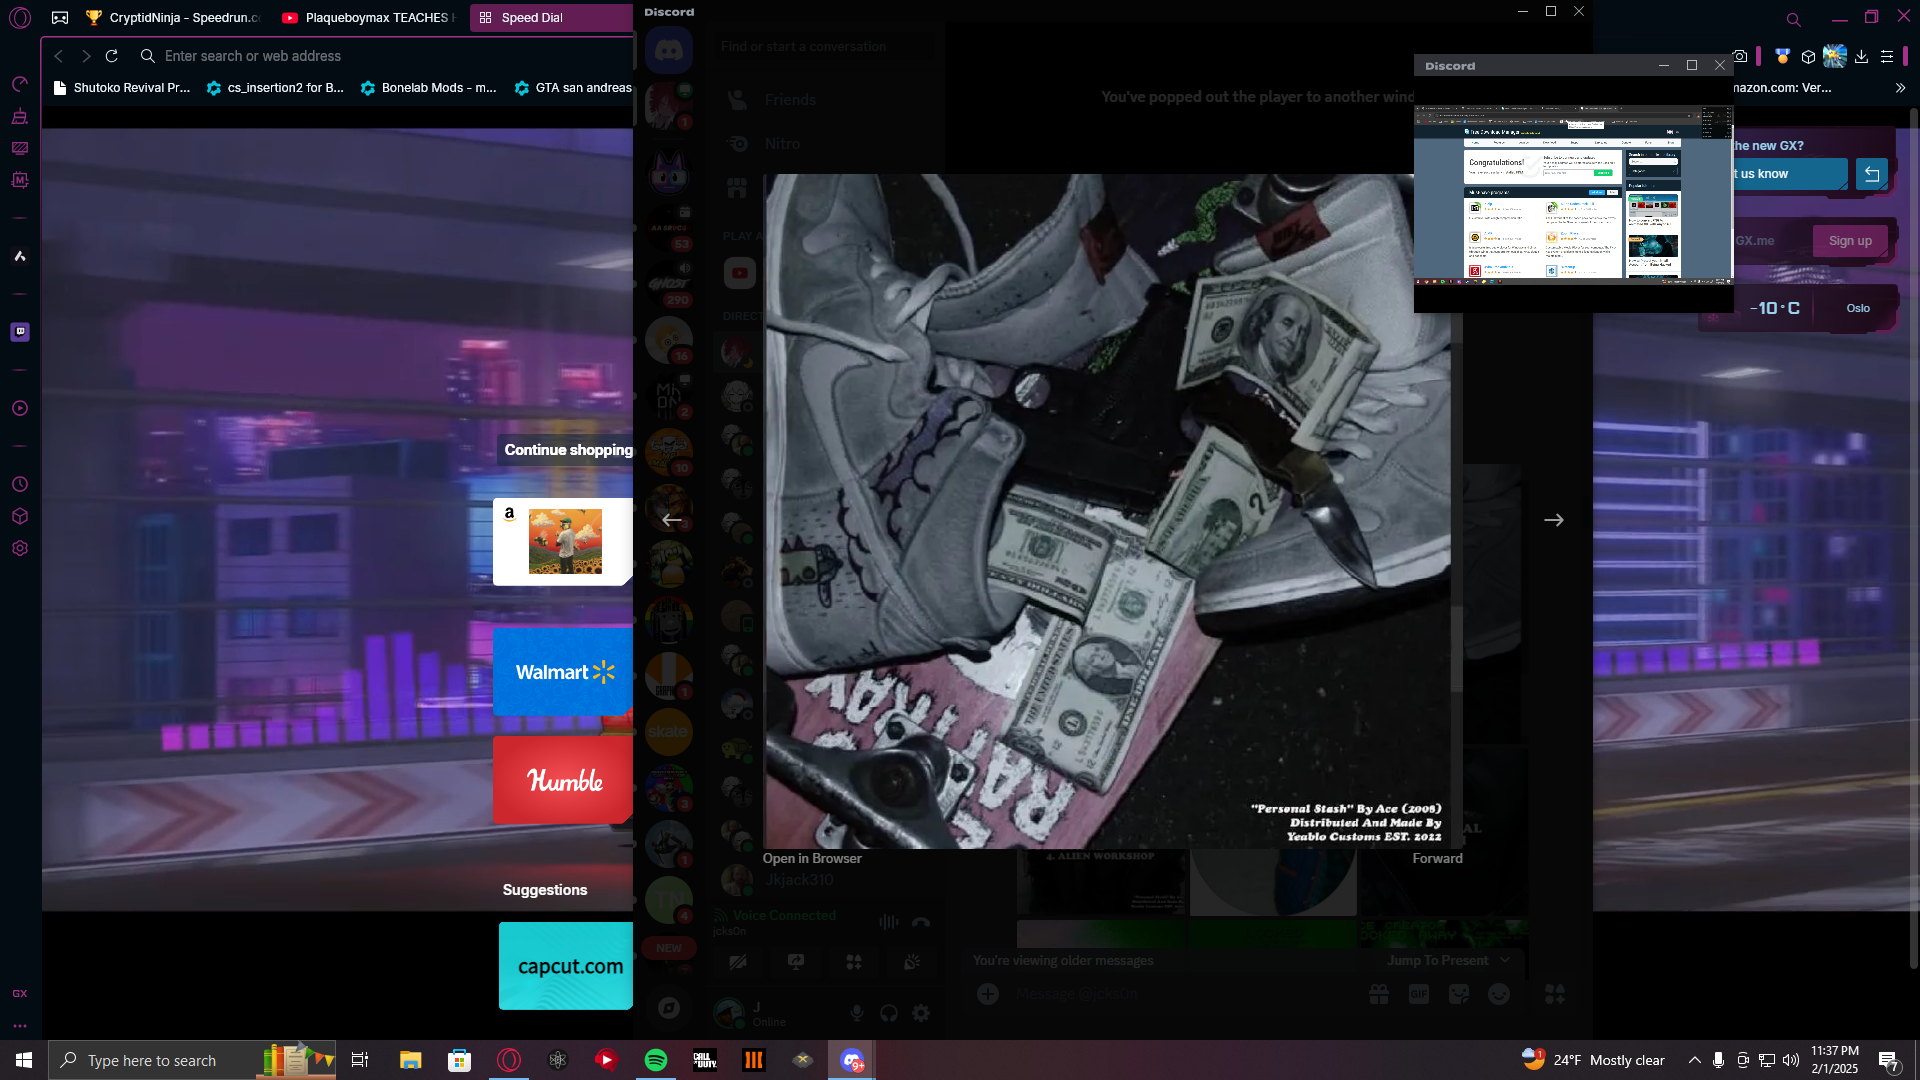Open GX Cleaner broom icon in sidebar
Viewport: 1920px width, 1080px height.
click(19, 117)
